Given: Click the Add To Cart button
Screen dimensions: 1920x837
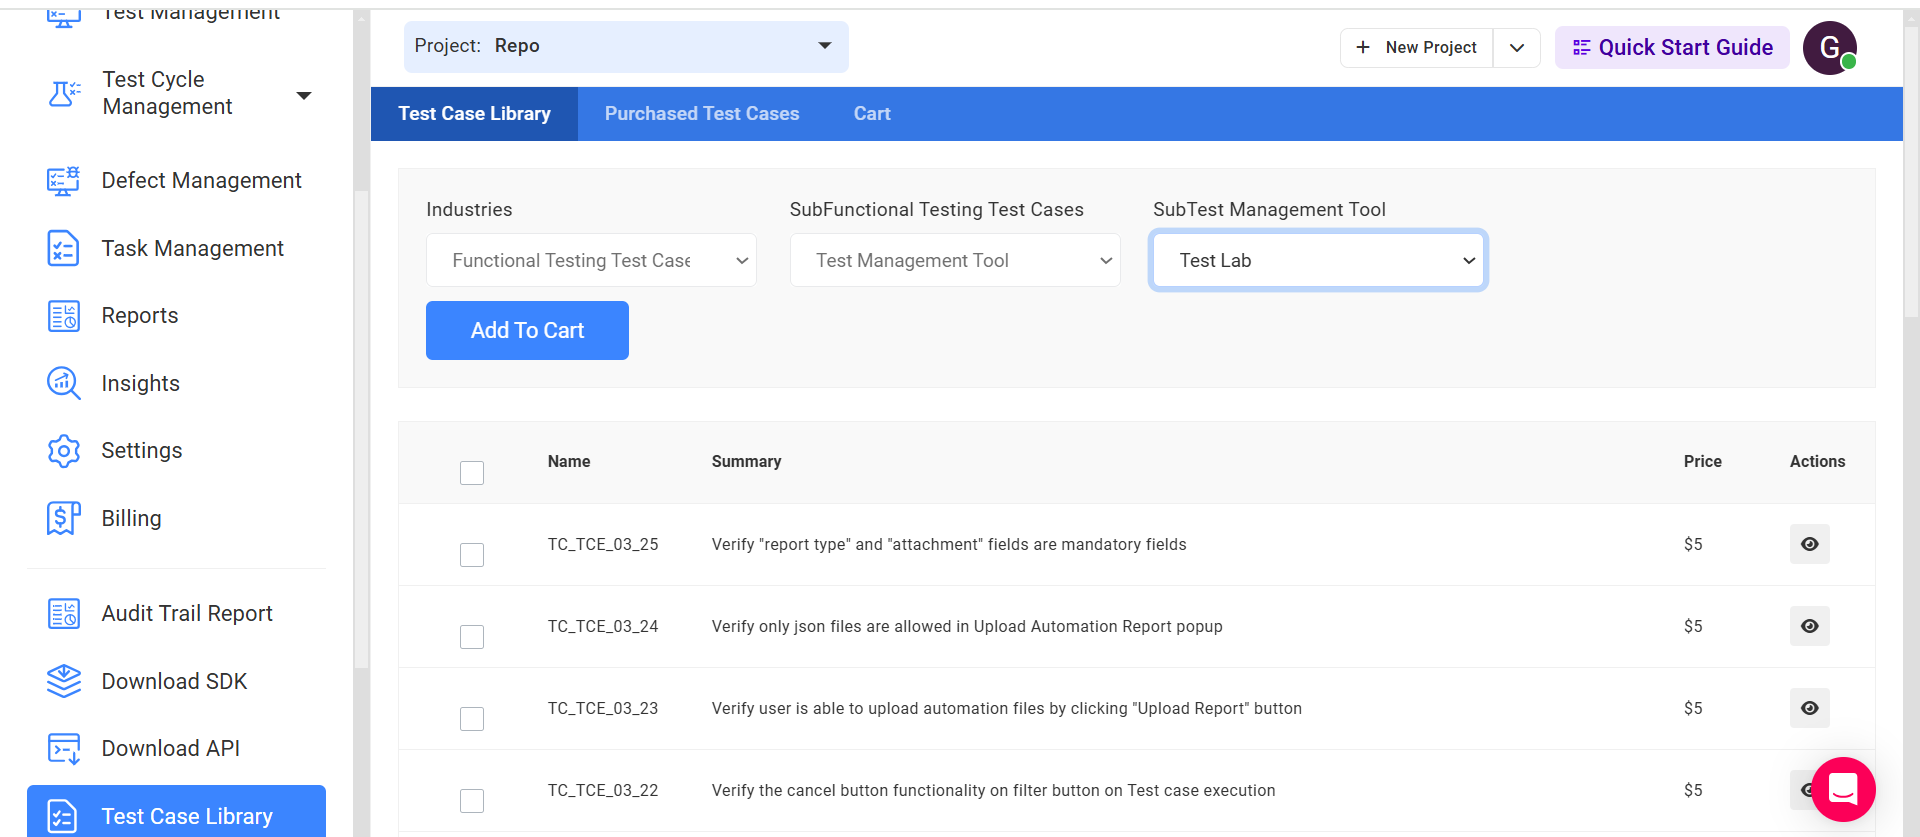Looking at the screenshot, I should (527, 330).
